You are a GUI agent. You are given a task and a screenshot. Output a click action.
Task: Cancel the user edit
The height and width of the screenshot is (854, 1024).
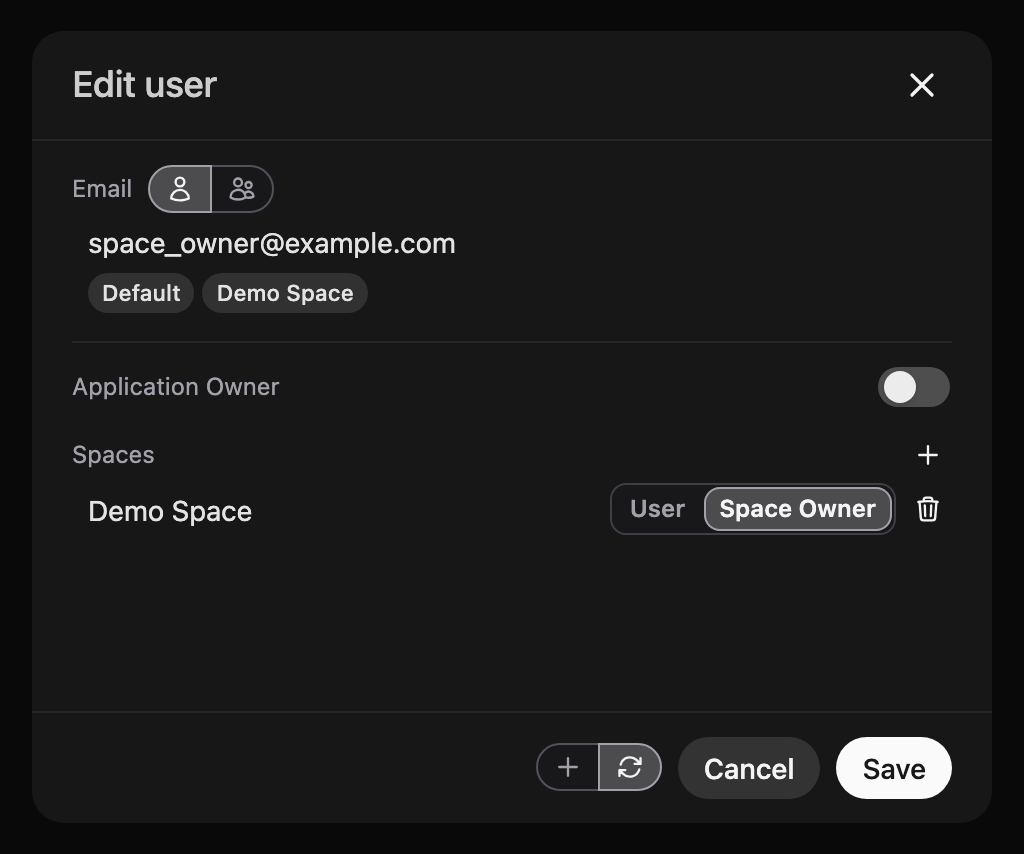748,768
